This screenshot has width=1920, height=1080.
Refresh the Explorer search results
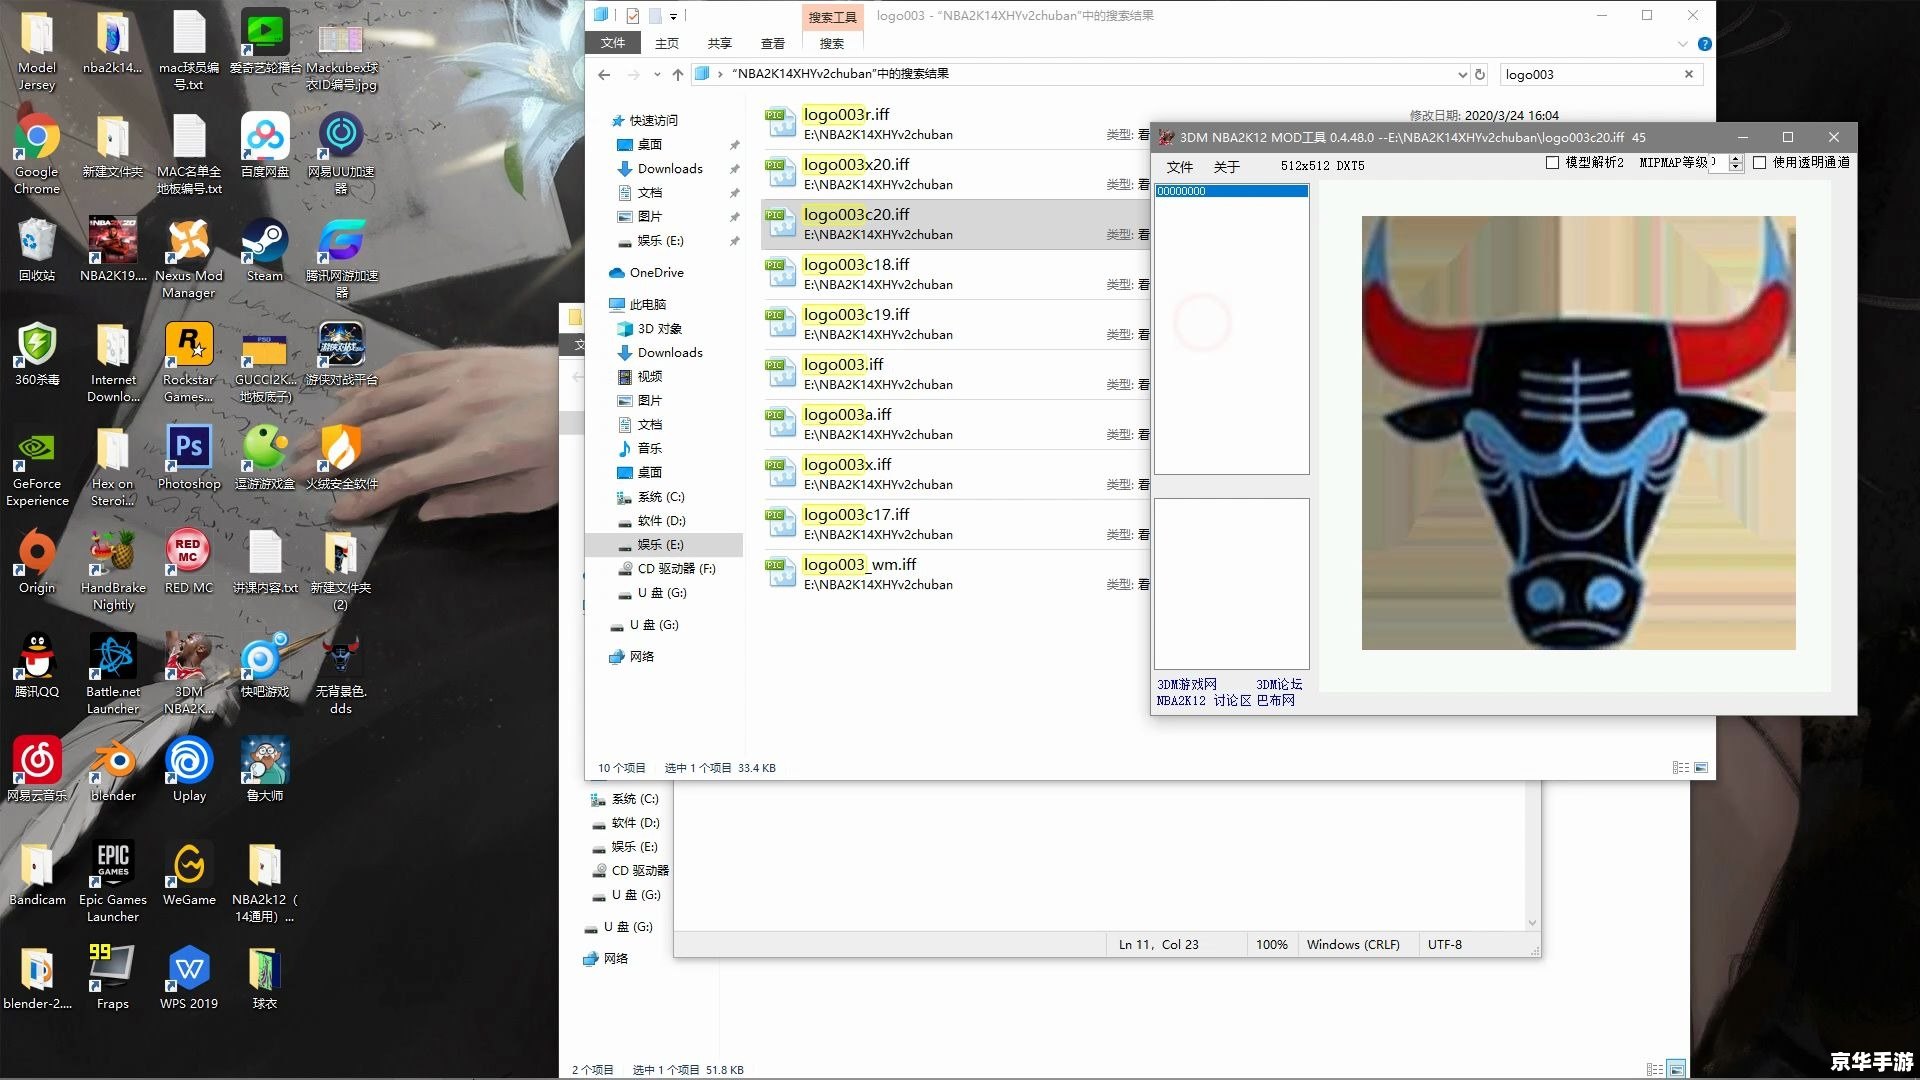point(1480,74)
